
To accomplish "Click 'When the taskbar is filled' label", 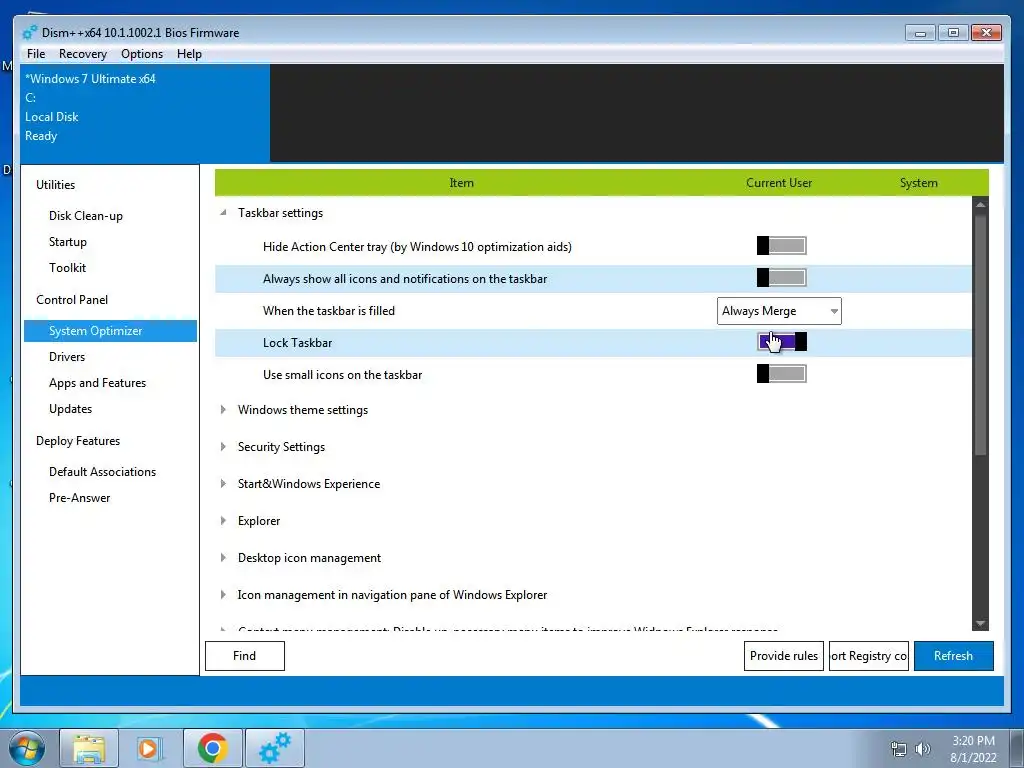I will [x=328, y=311].
